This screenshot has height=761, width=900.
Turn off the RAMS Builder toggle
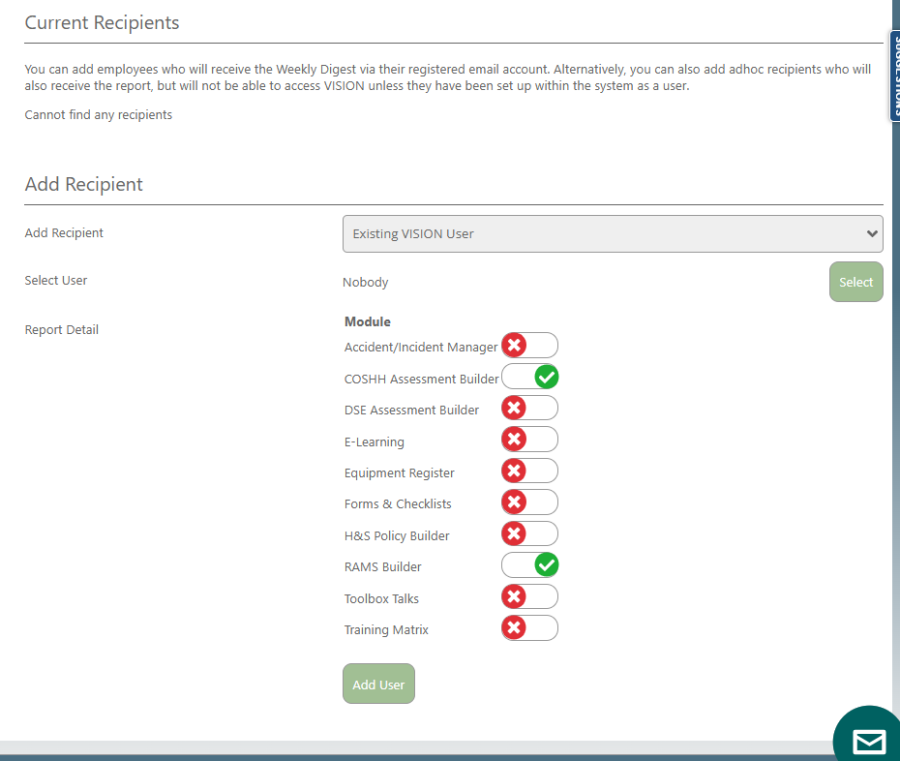coord(529,565)
